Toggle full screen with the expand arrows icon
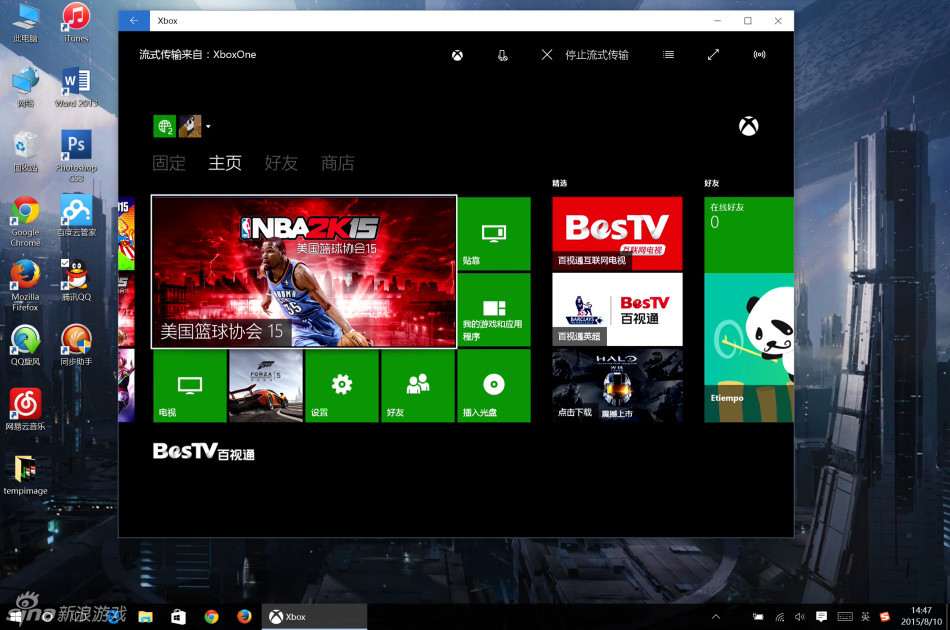 [x=713, y=55]
